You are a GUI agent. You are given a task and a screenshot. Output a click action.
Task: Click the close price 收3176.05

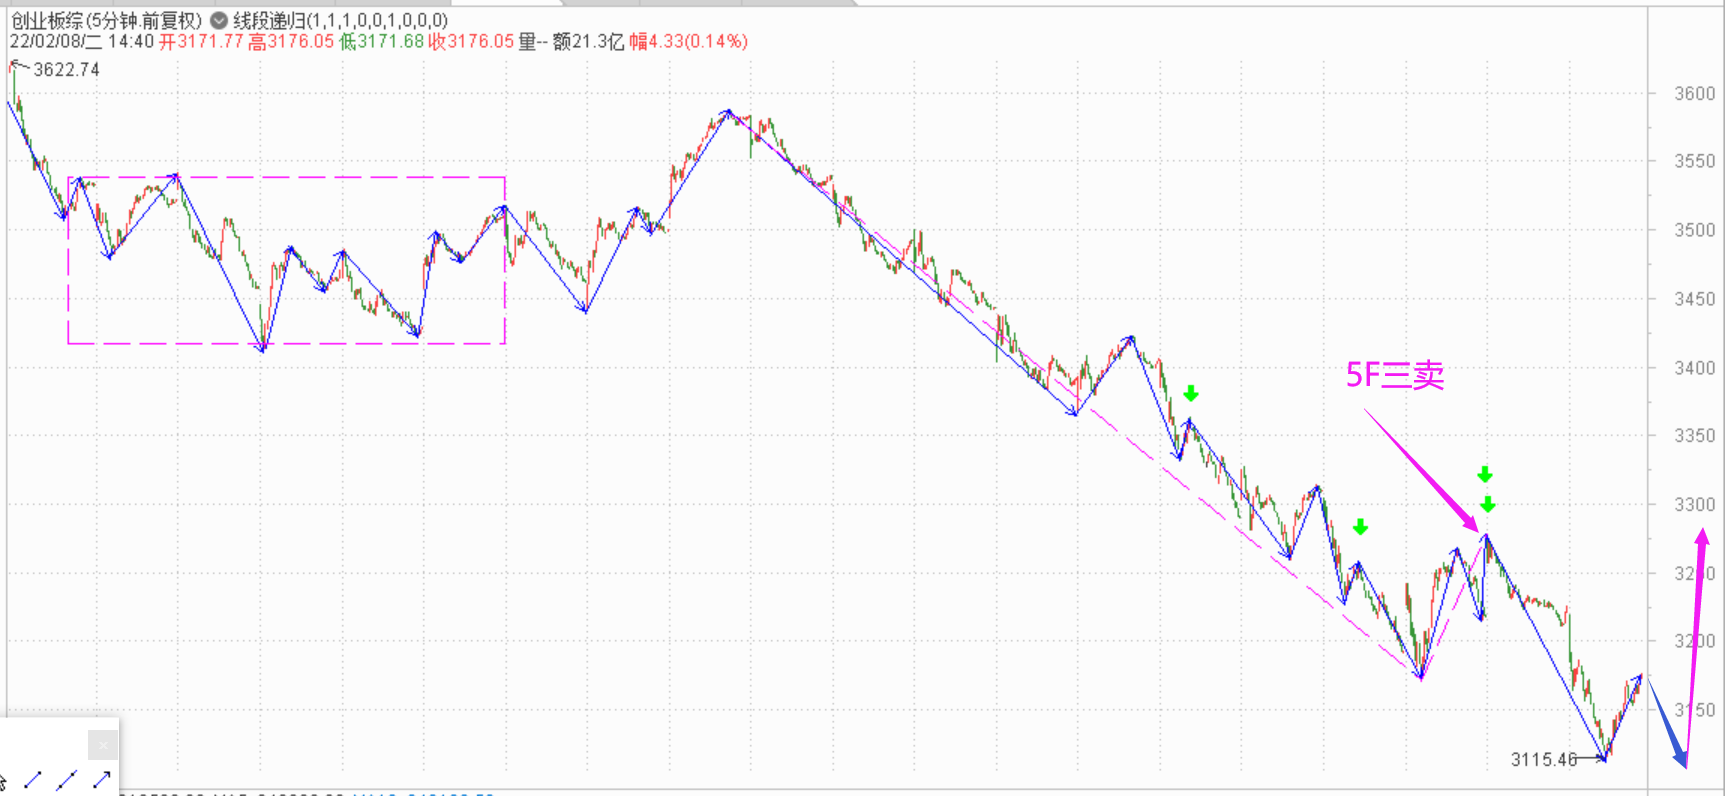pyautogui.click(x=471, y=41)
